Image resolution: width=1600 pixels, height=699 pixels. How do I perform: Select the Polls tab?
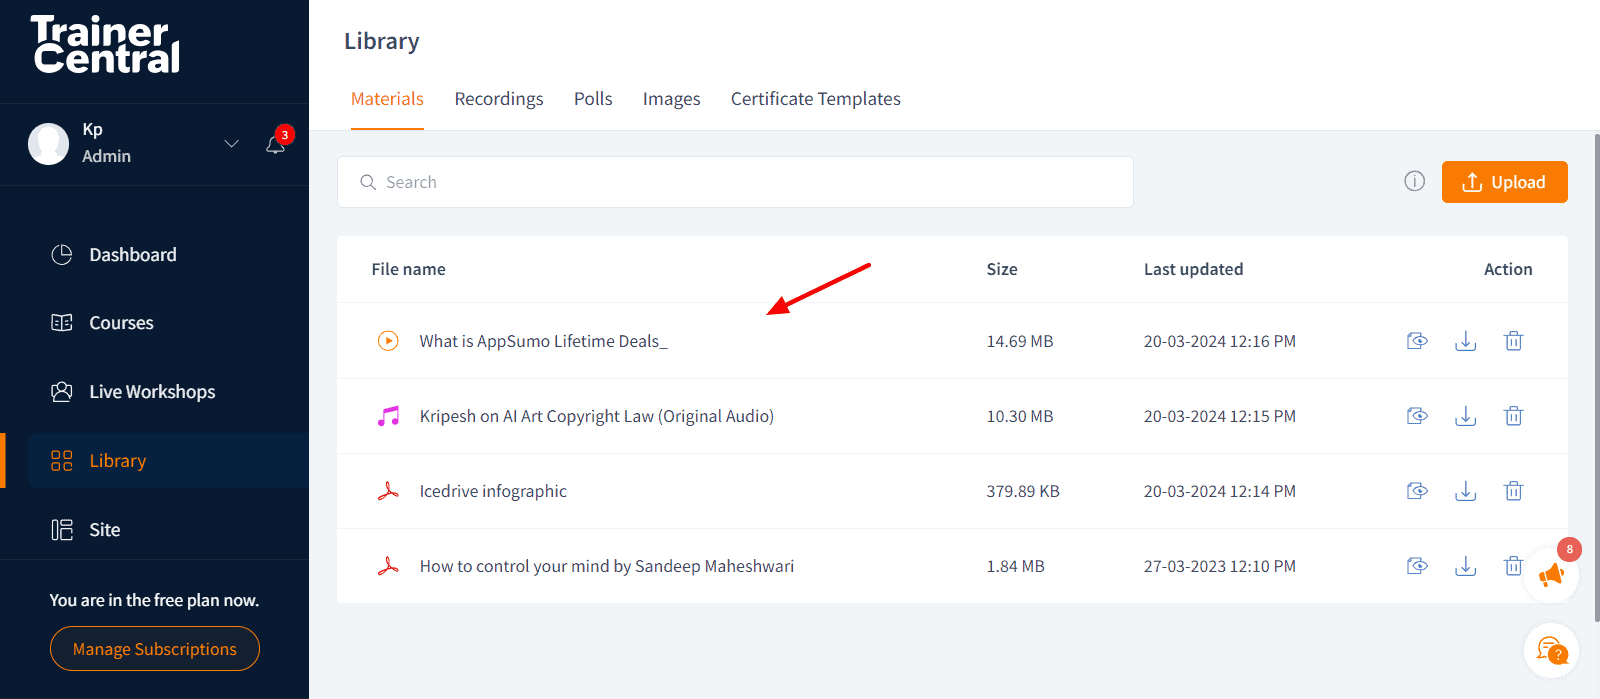[x=593, y=99]
